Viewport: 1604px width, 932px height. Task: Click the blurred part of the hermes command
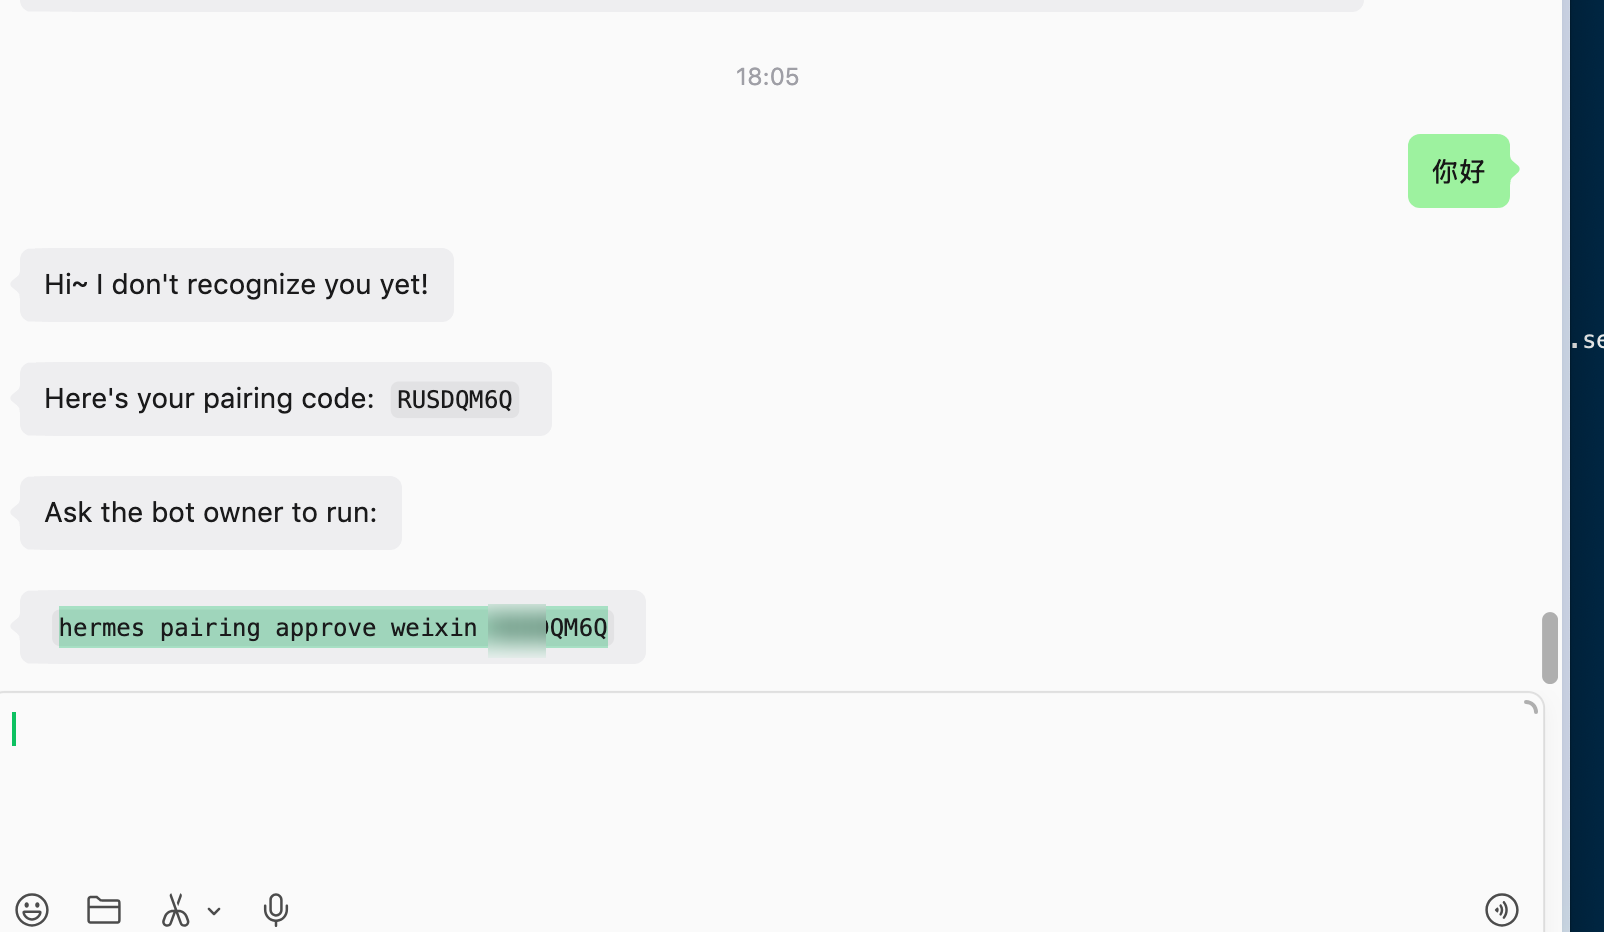[517, 628]
